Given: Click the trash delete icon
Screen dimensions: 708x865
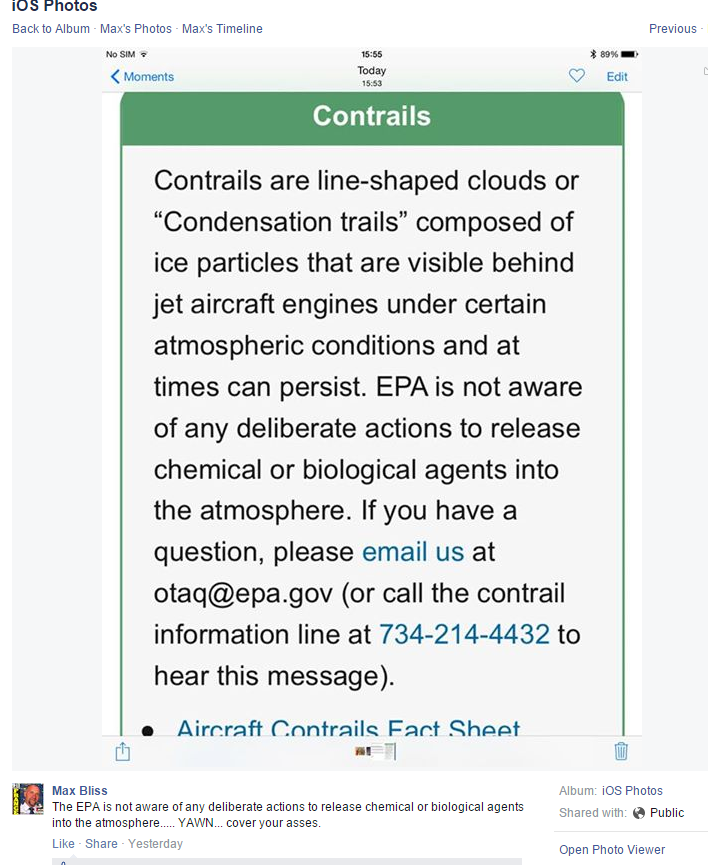Looking at the screenshot, I should point(621,751).
